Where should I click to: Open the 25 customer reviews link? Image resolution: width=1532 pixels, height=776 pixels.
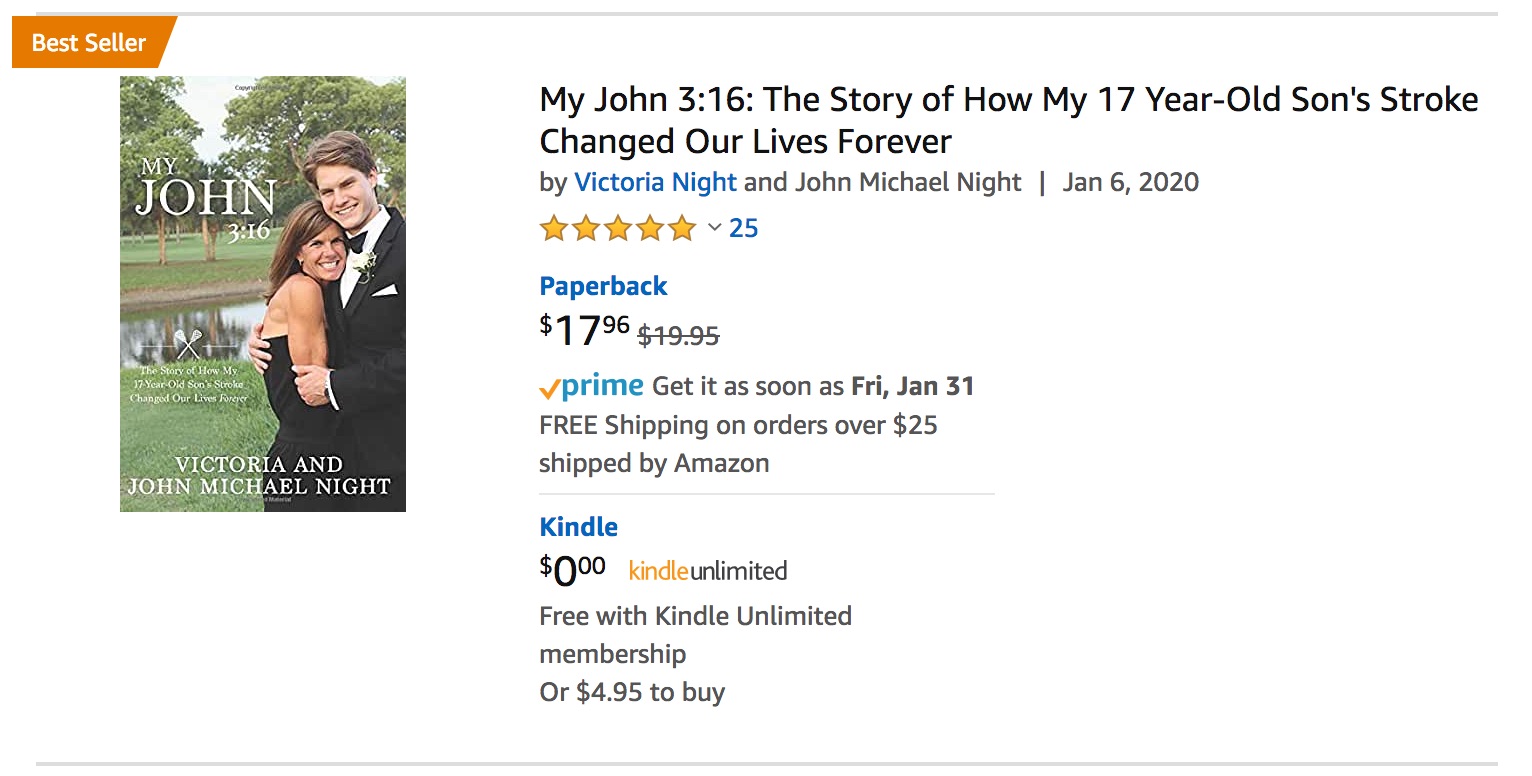click(744, 229)
